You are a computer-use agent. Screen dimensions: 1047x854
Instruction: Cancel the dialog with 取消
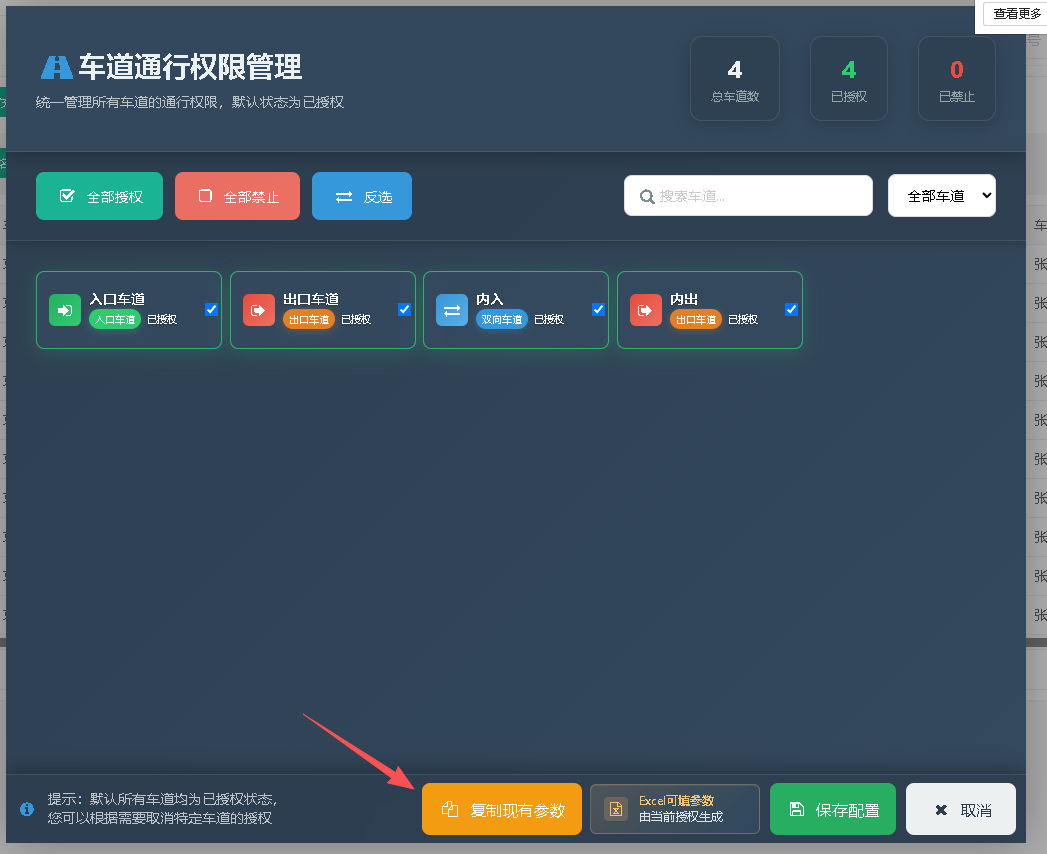[x=961, y=809]
